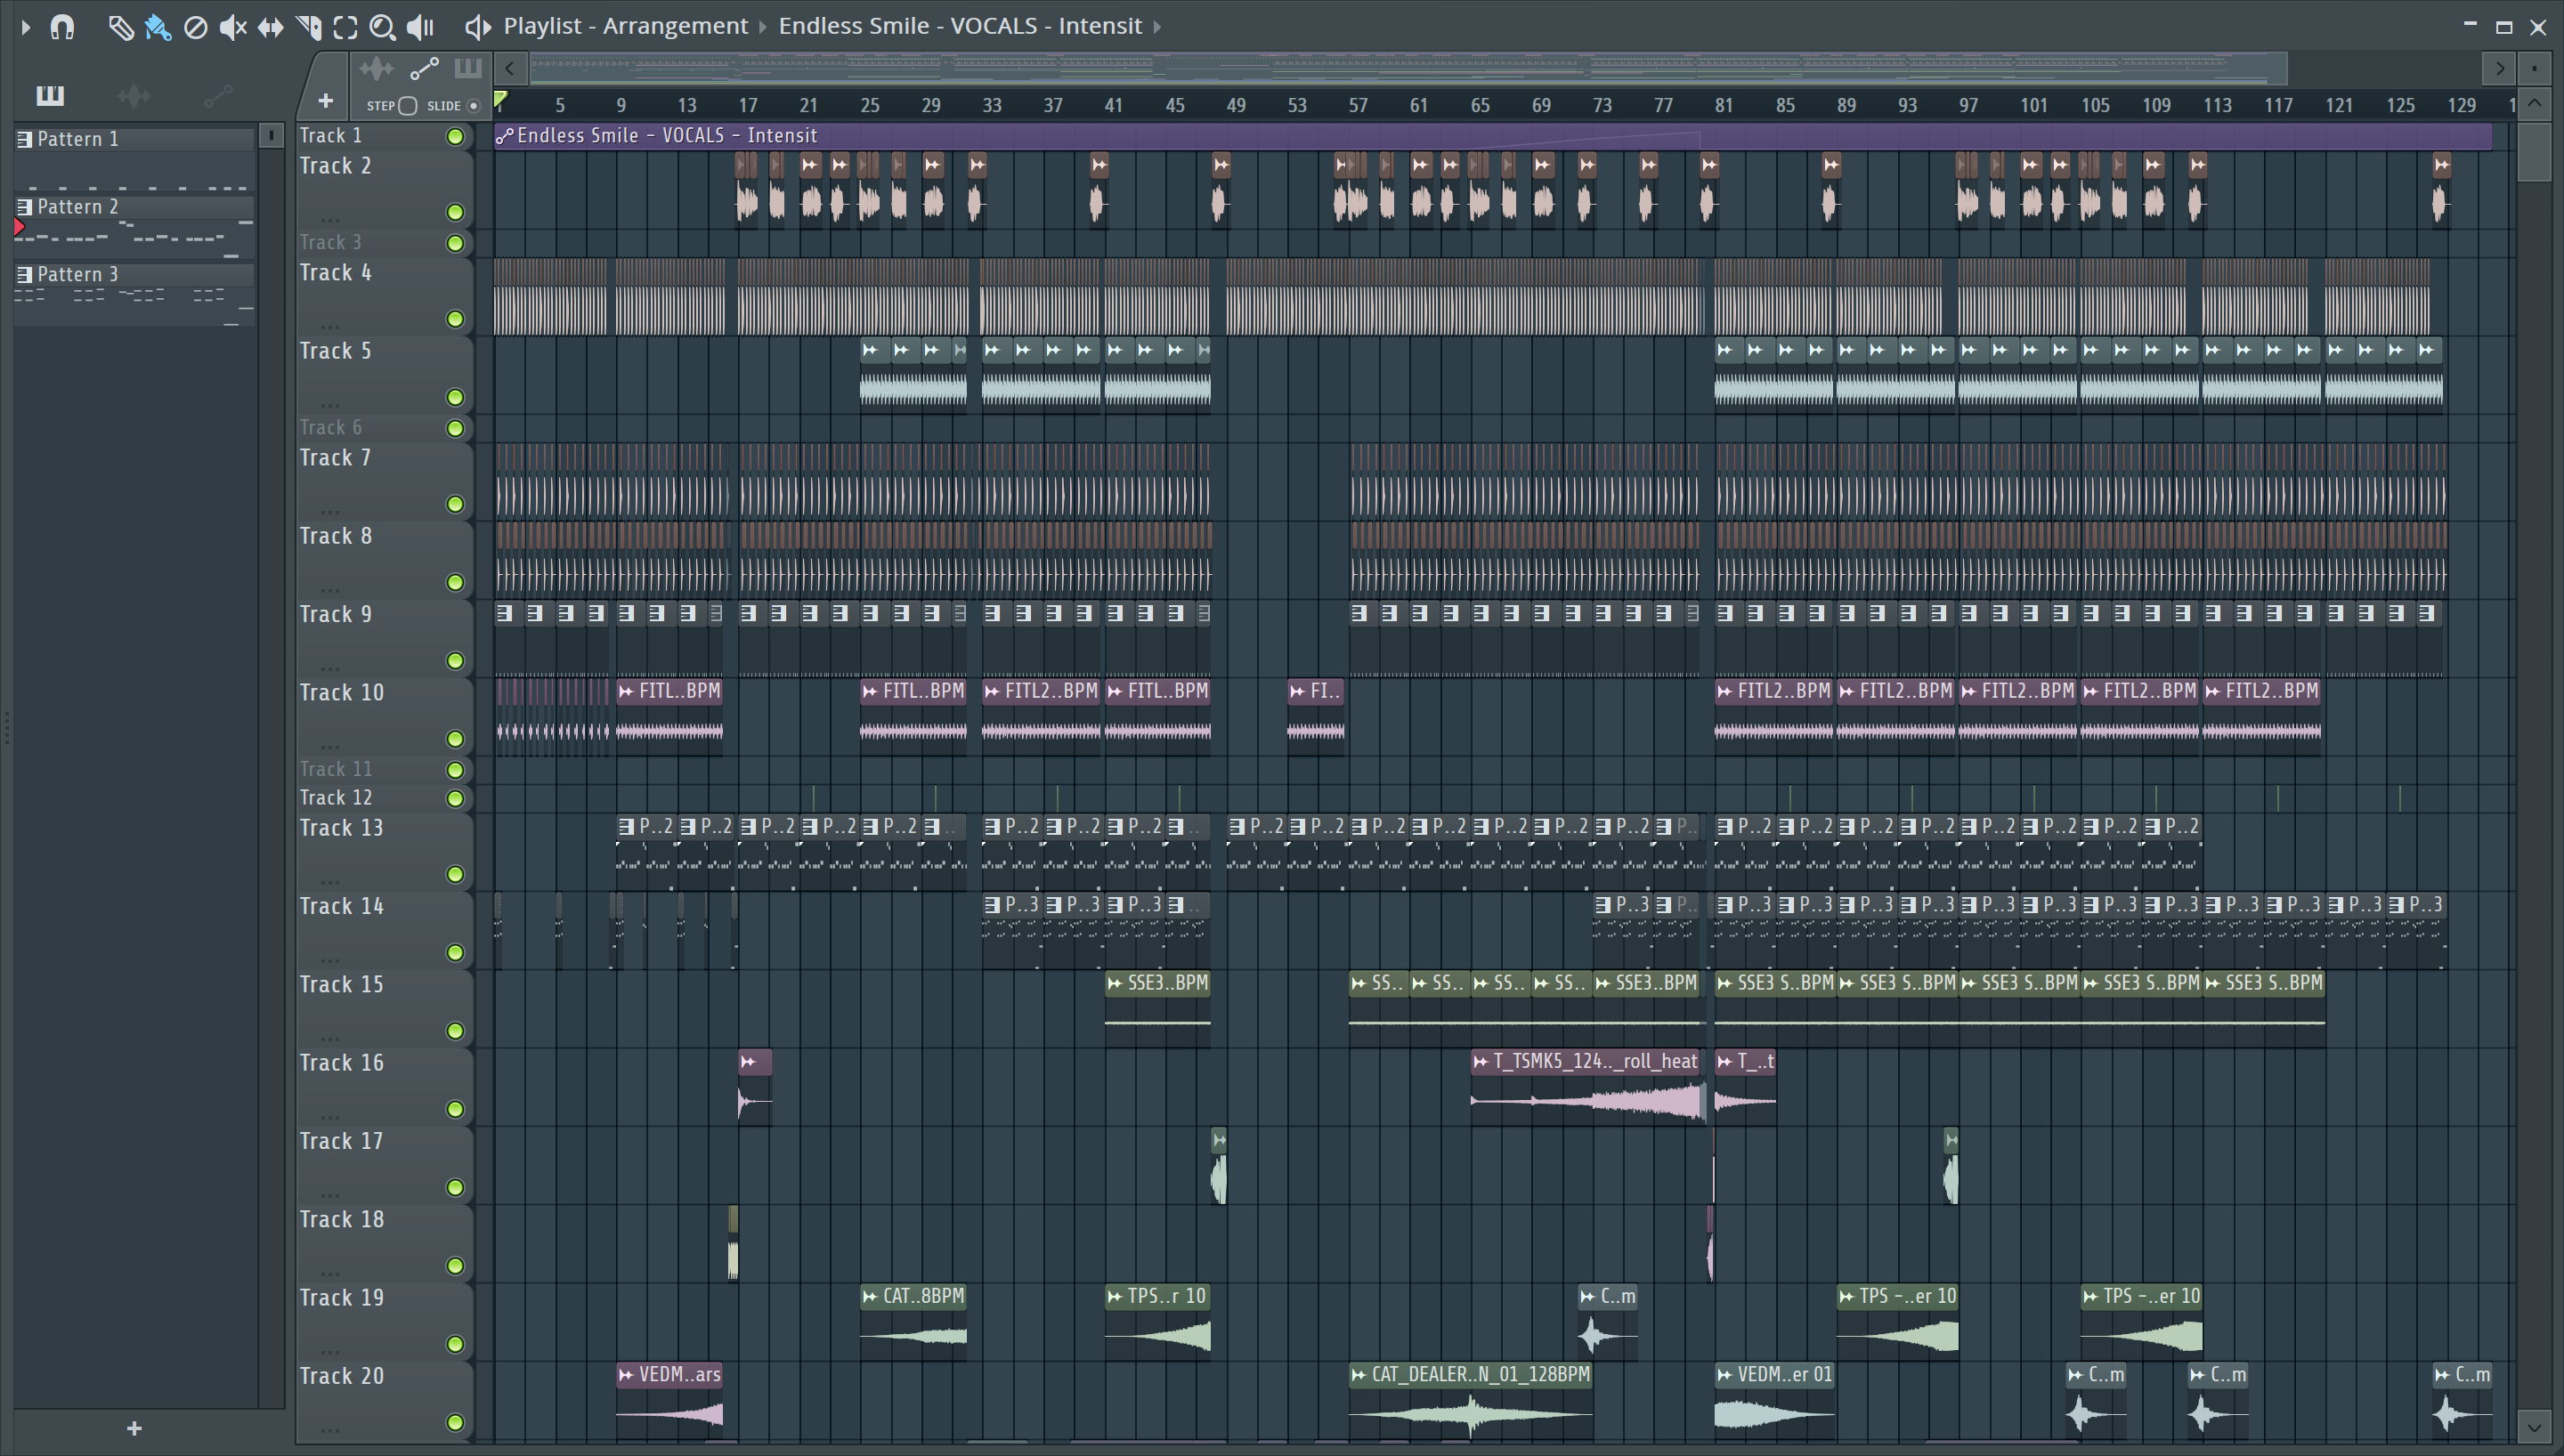Image resolution: width=2564 pixels, height=1456 pixels.
Task: Click the small audio clip on Track 18
Action: (x=733, y=1243)
